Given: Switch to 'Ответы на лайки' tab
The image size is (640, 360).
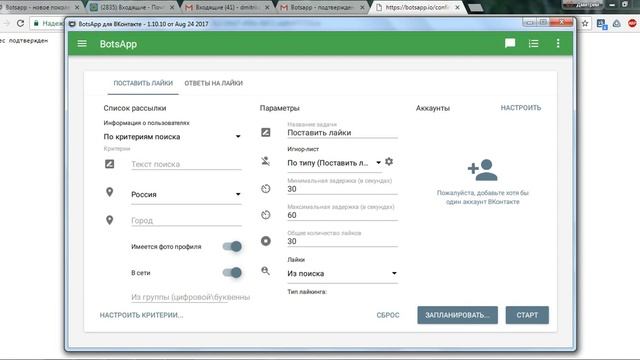Looking at the screenshot, I should pyautogui.click(x=213, y=83).
